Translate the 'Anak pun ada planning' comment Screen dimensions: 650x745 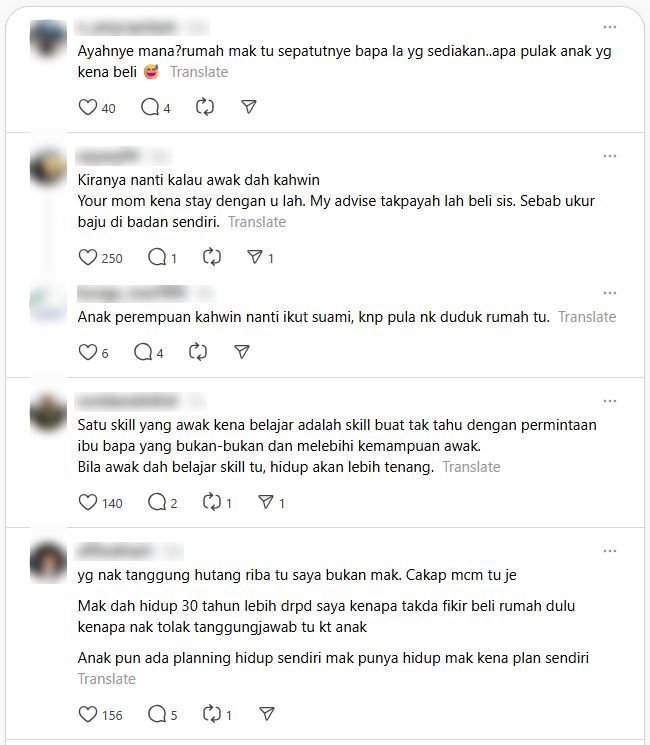[x=107, y=679]
